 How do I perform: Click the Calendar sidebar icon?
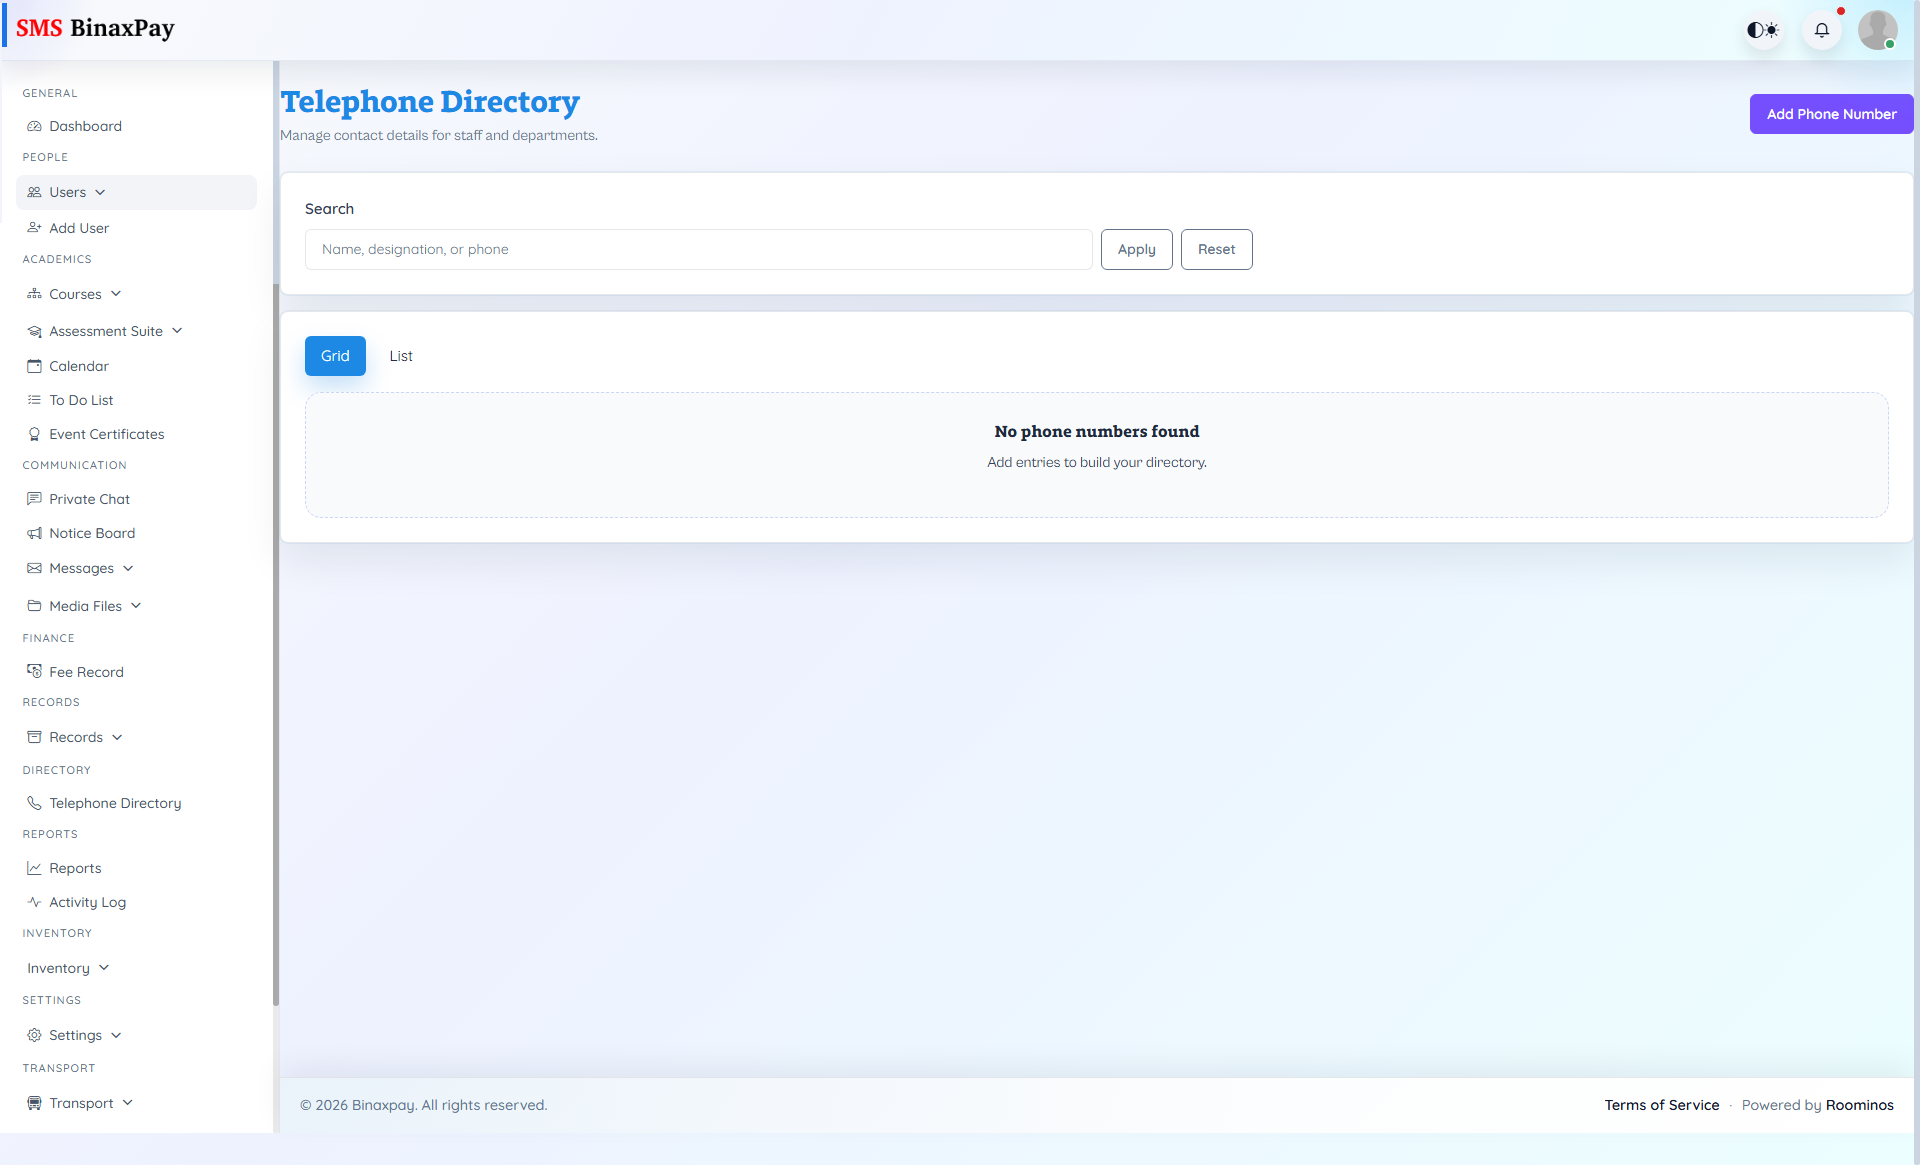point(34,366)
